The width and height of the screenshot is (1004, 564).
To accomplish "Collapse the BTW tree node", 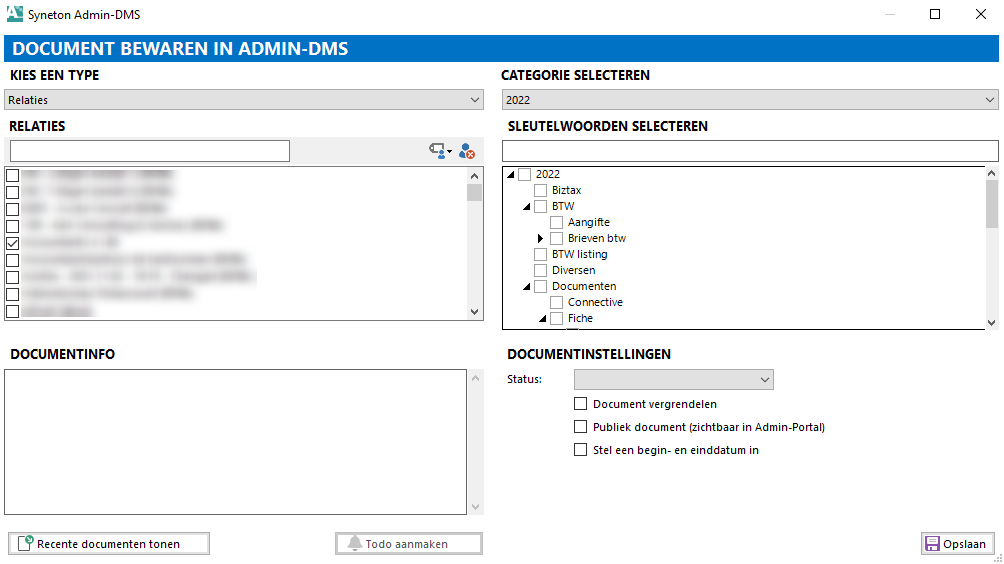I will point(526,207).
